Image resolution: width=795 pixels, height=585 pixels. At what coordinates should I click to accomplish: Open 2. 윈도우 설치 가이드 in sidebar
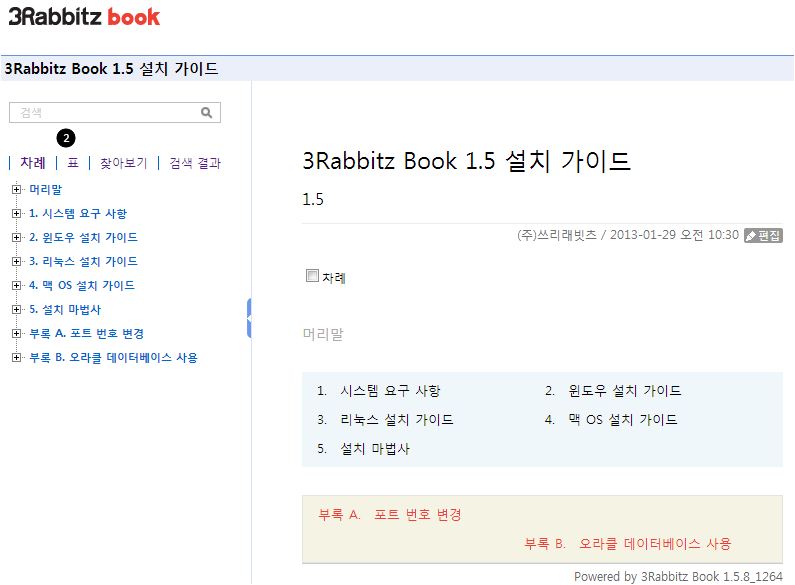click(84, 237)
